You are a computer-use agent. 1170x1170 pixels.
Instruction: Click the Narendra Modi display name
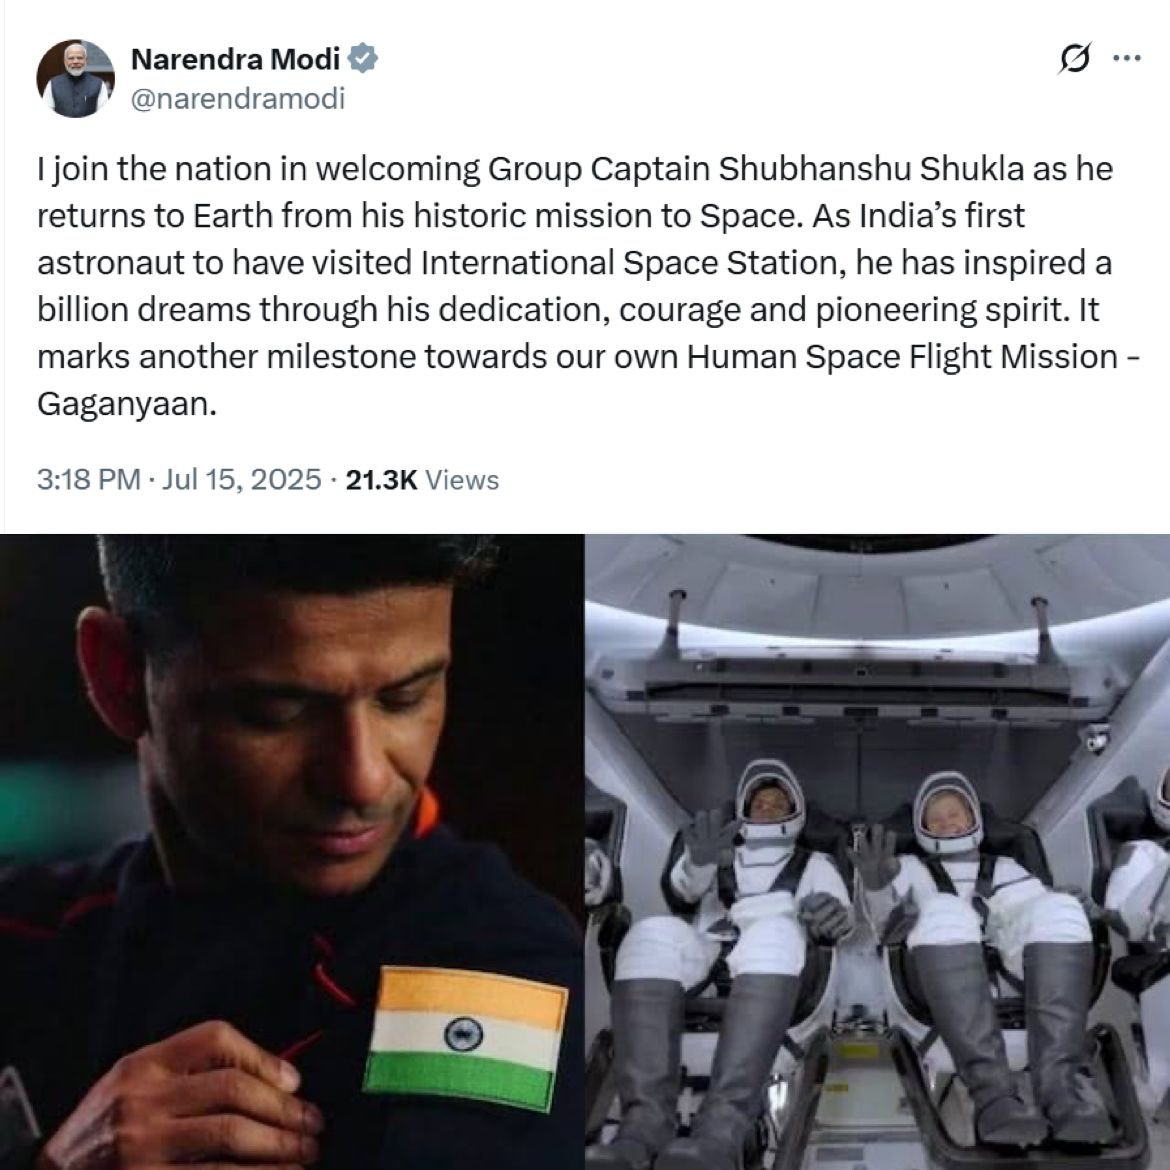(x=235, y=59)
